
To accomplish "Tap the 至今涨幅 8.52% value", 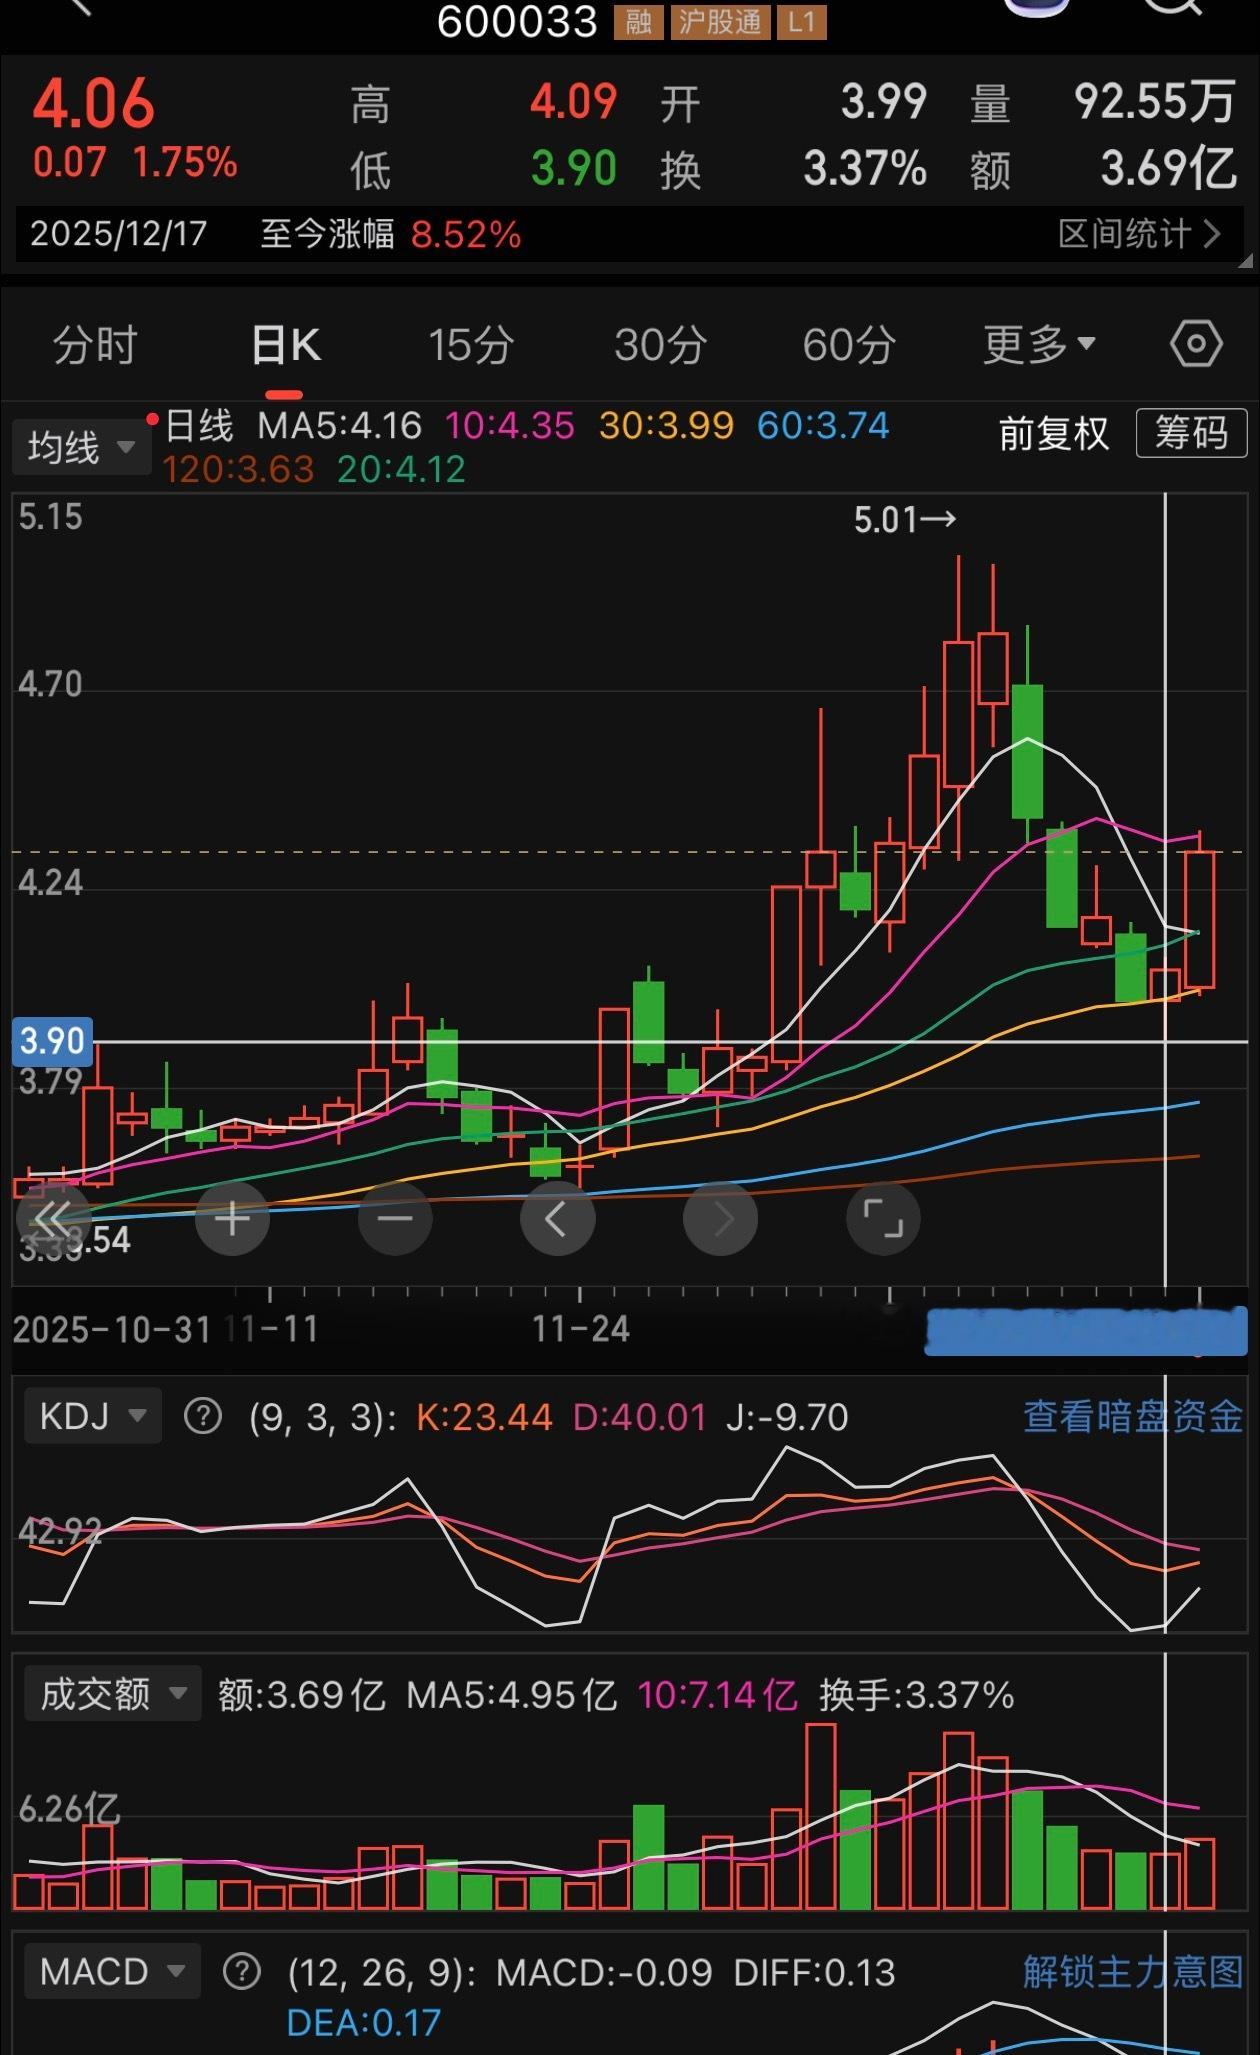I will click(x=466, y=234).
